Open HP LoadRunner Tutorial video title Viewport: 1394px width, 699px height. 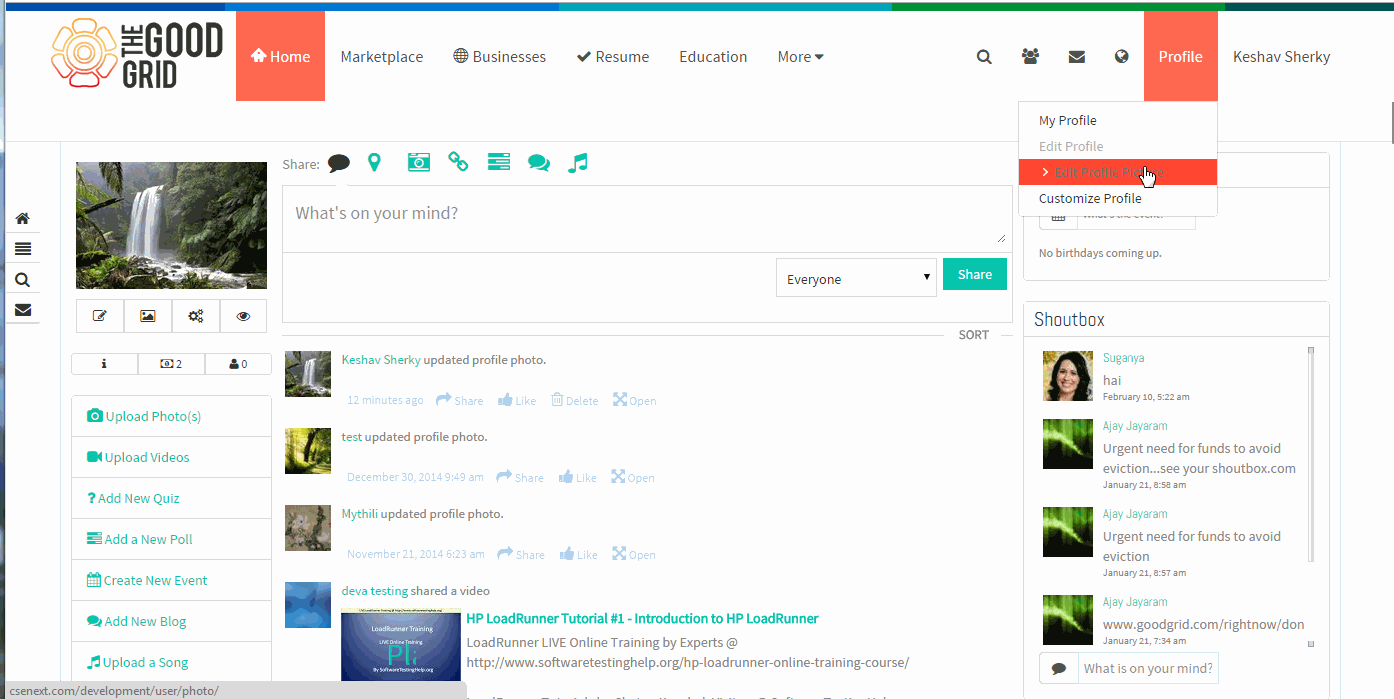tap(642, 618)
